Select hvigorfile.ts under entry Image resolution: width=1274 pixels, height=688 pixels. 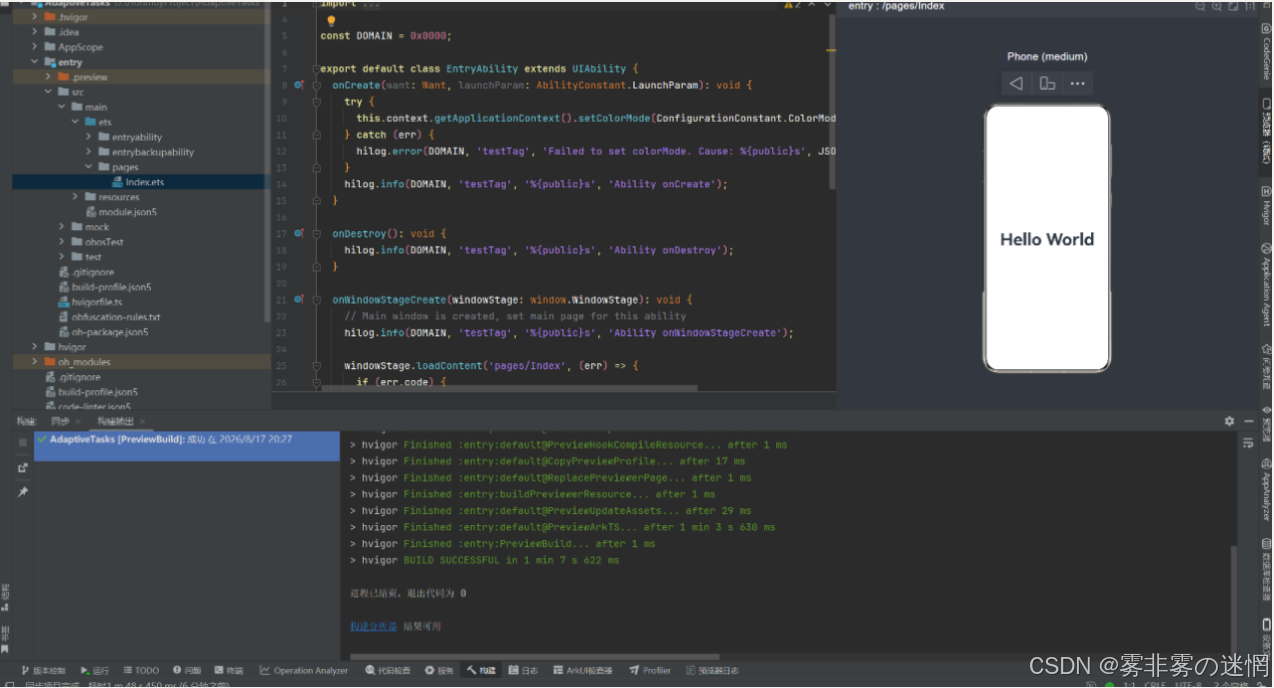tap(90, 302)
